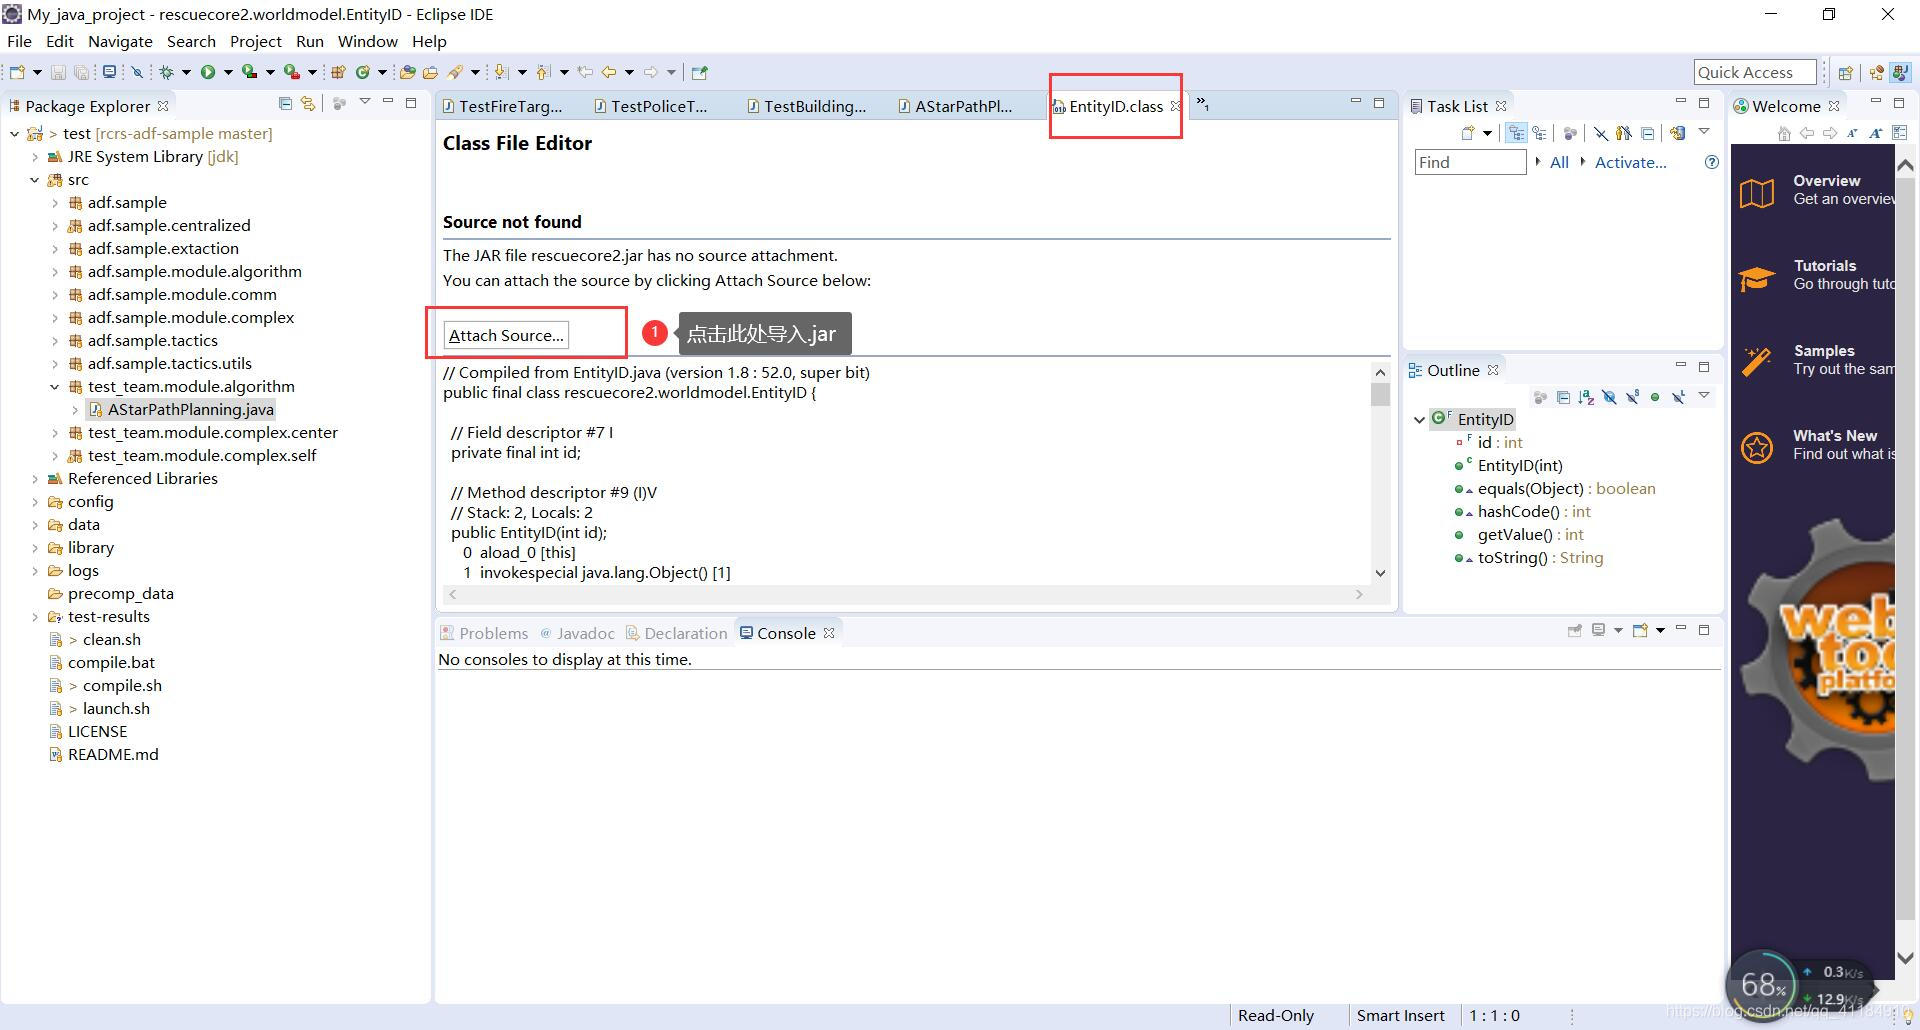Toggle Link with Editor in Package Explorer
The height and width of the screenshot is (1030, 1920).
[x=308, y=103]
